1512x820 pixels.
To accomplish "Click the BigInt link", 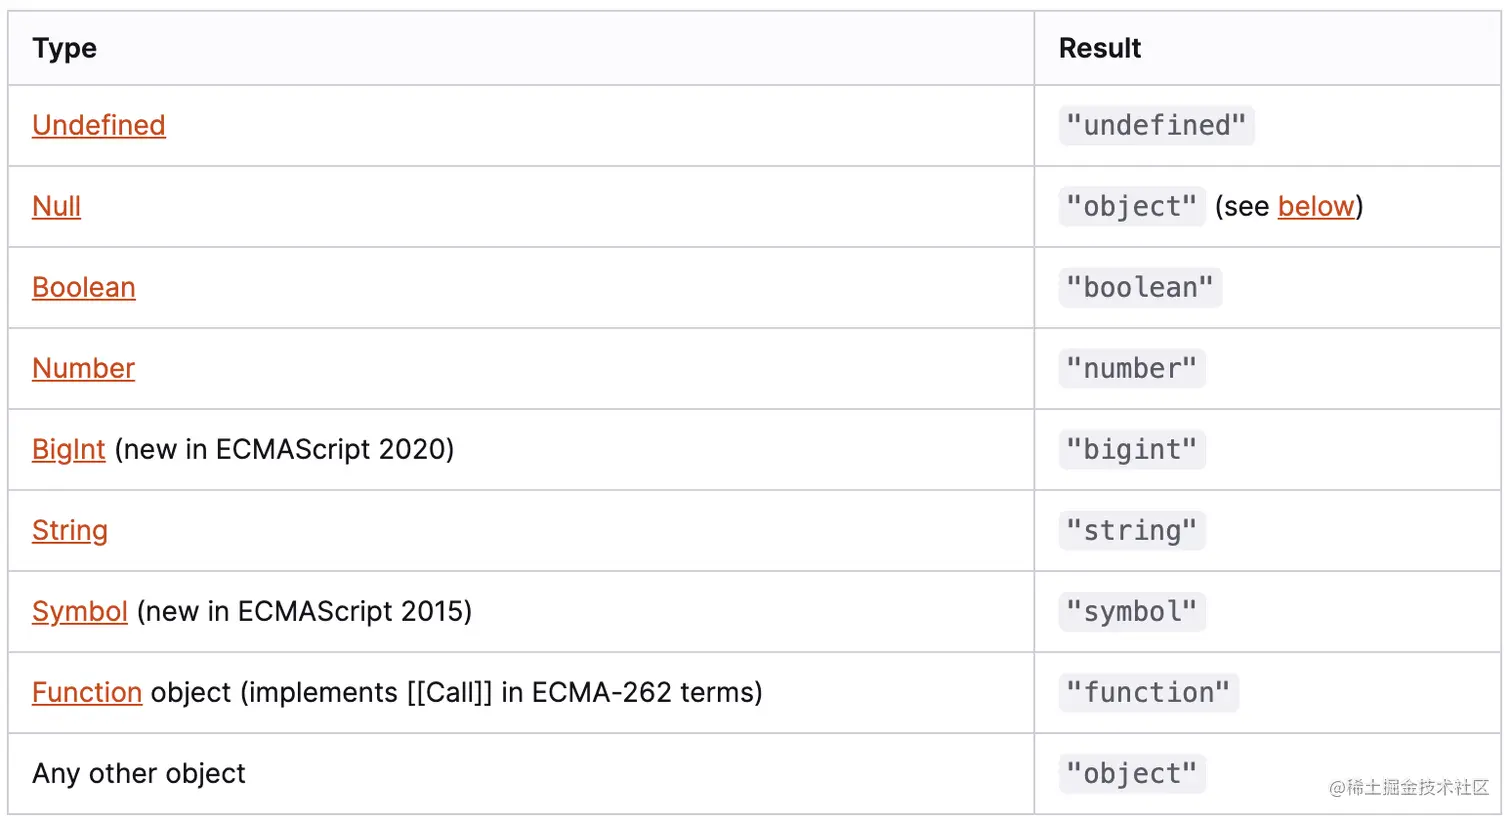I will click(68, 449).
